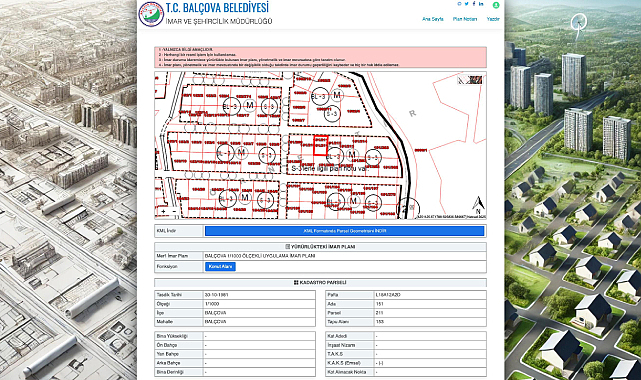The image size is (641, 380).
Task: Click the Kat Adedi label
Action: 337,336
